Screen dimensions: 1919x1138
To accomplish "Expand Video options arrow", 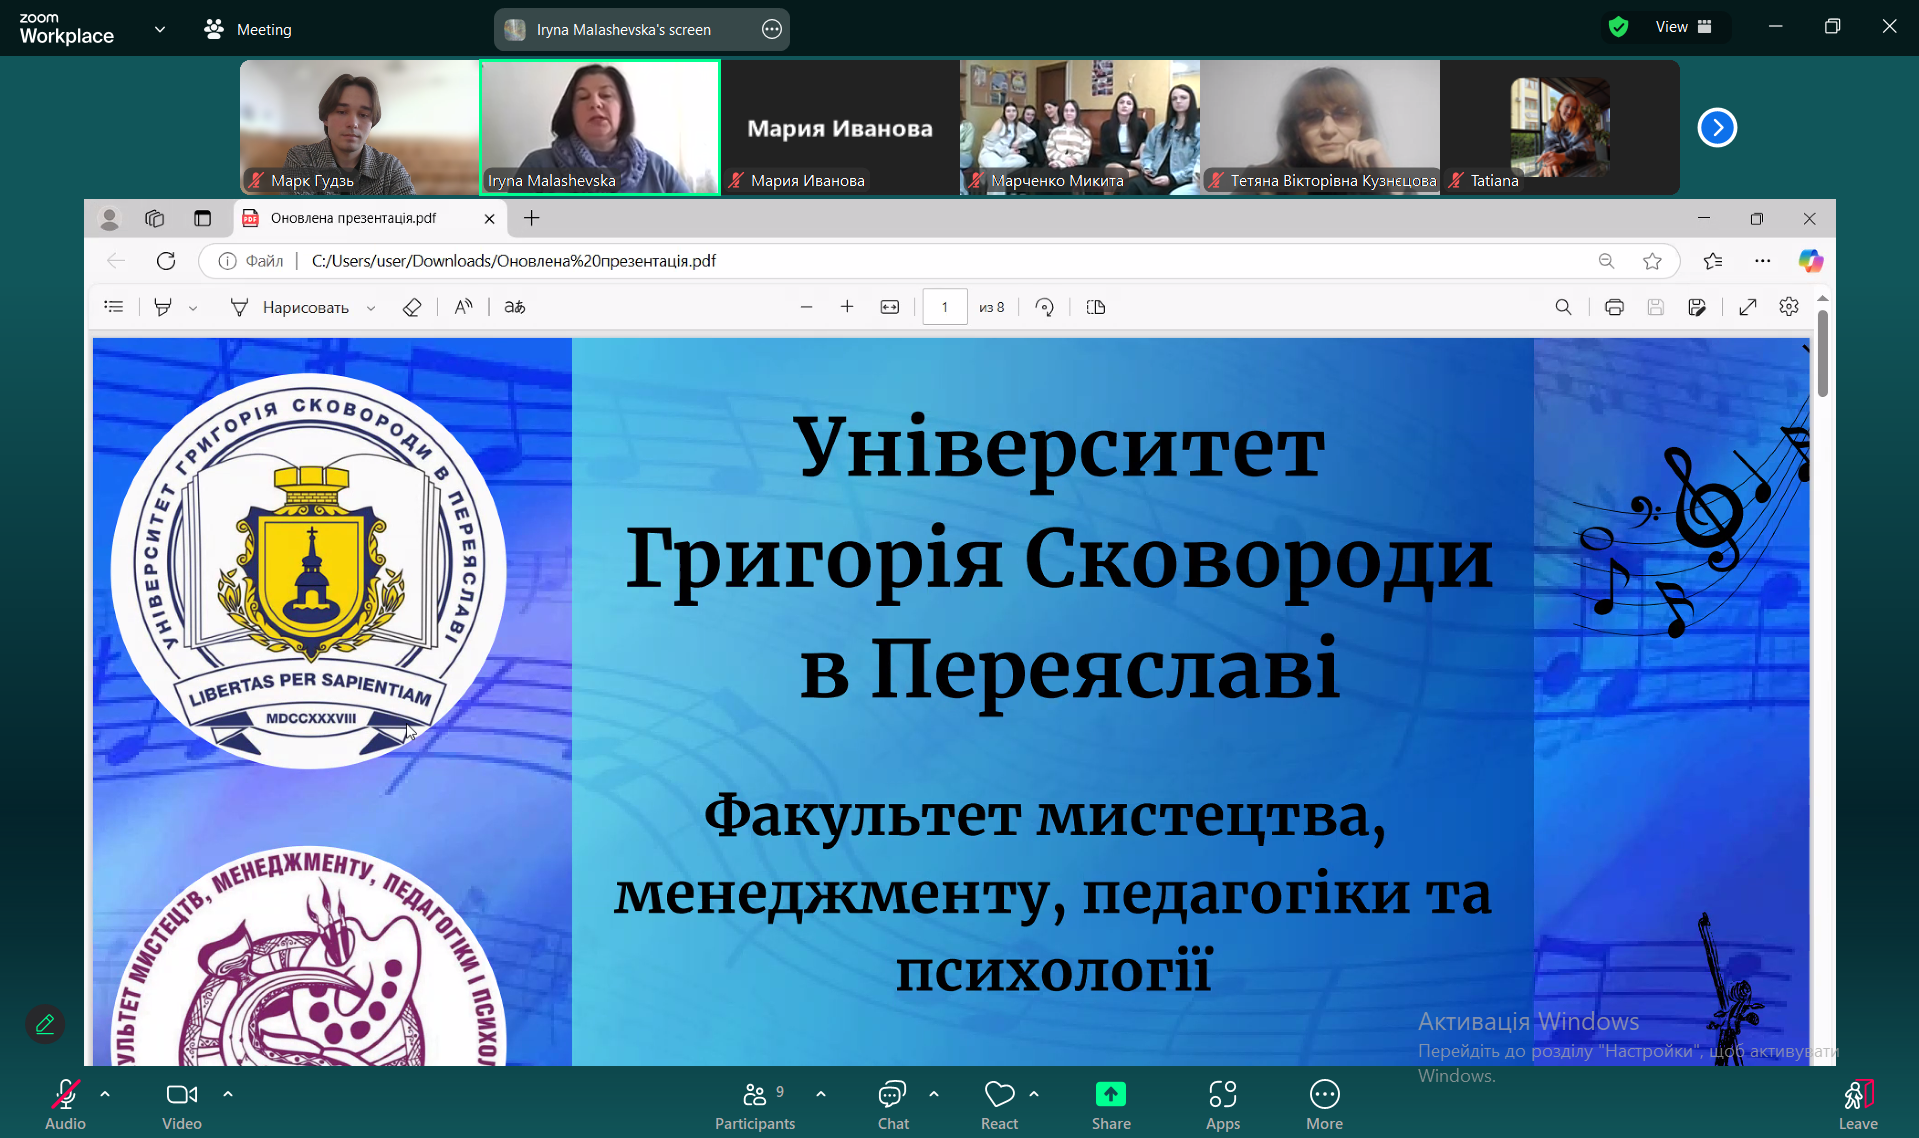I will coord(228,1094).
